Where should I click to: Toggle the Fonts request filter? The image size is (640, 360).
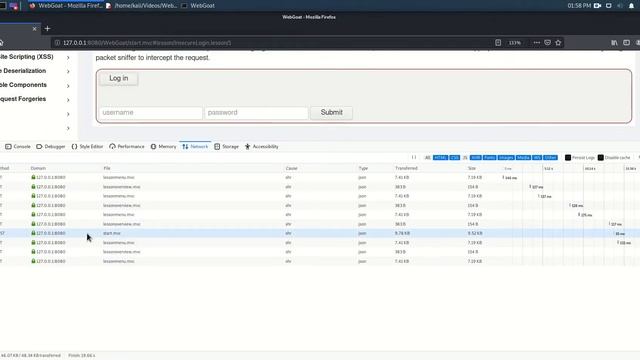[x=489, y=158]
